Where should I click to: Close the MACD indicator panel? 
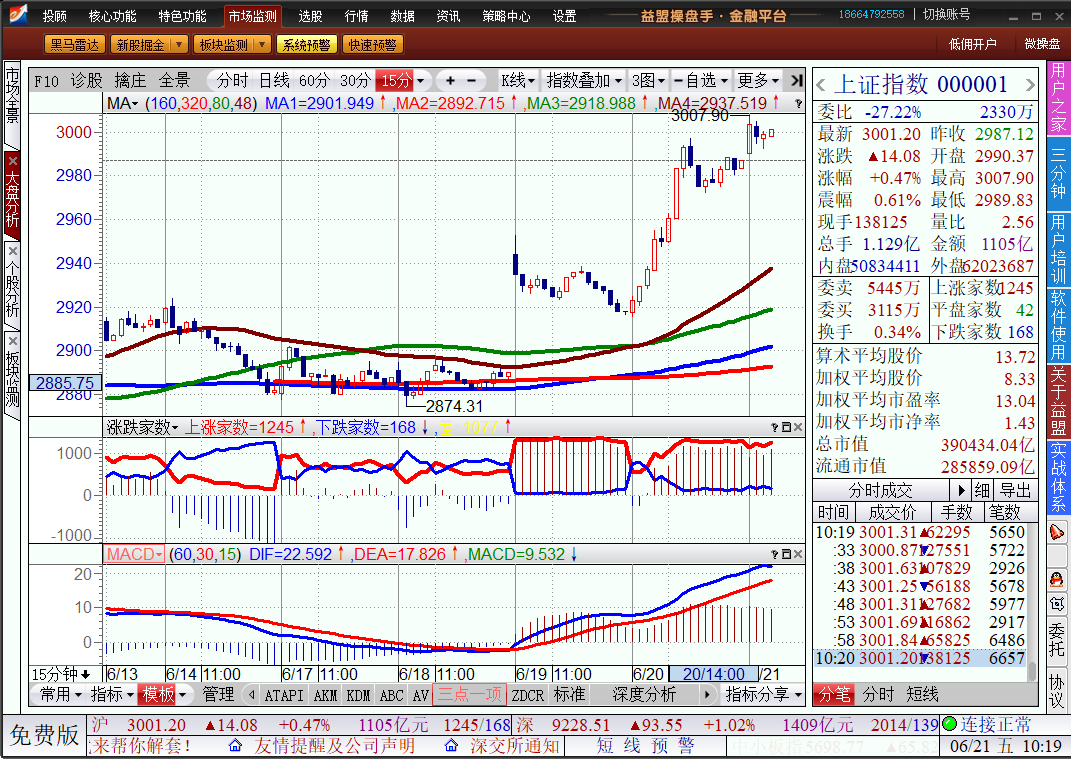click(x=798, y=554)
